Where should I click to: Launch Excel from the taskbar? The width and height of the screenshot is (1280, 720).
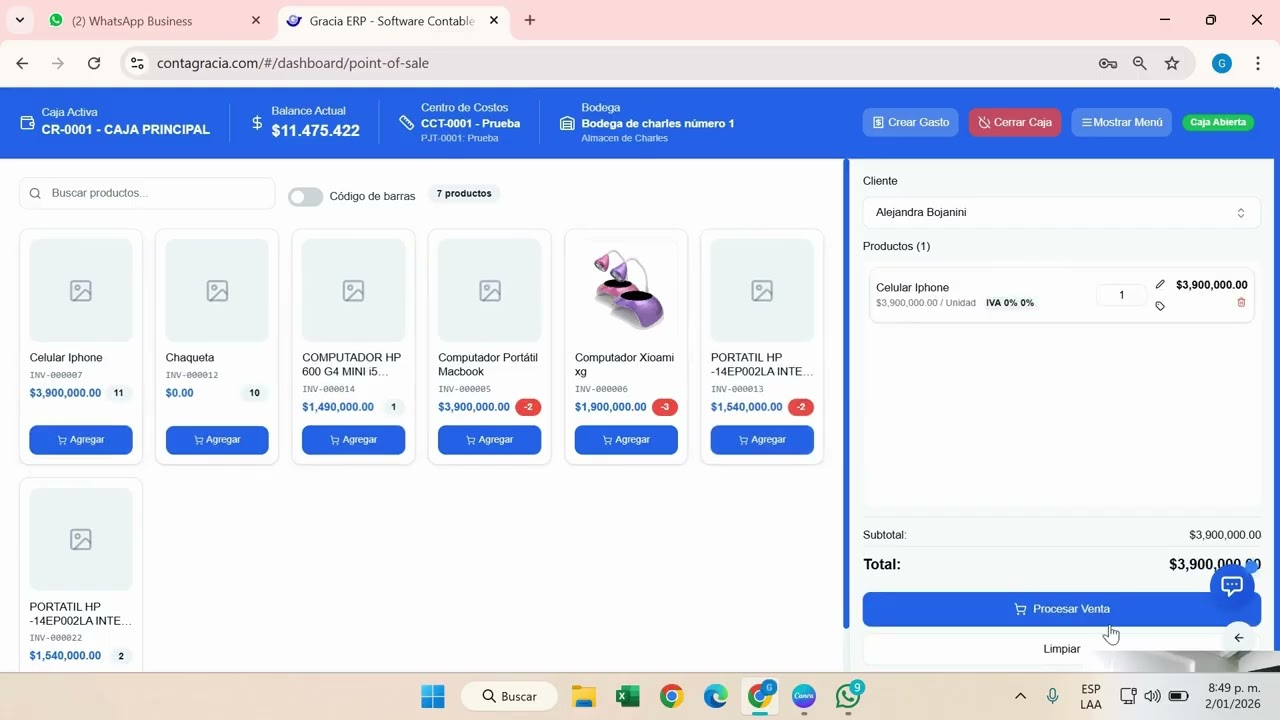coord(628,696)
